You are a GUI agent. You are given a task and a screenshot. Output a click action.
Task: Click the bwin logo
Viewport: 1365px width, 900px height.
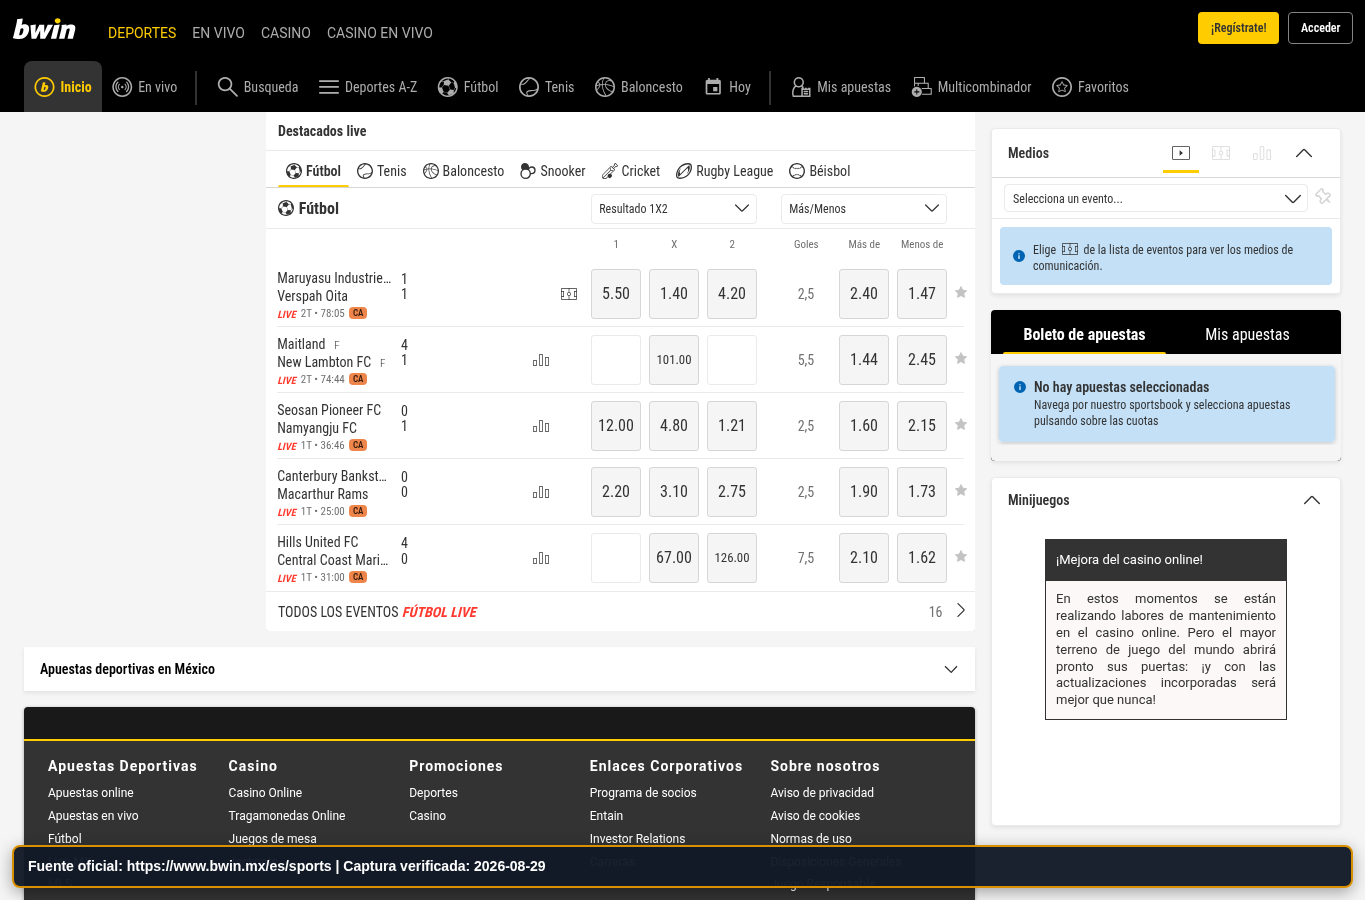[x=44, y=29]
